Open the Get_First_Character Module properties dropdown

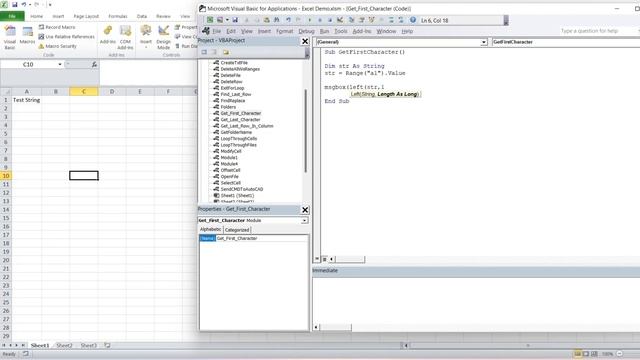click(x=304, y=220)
